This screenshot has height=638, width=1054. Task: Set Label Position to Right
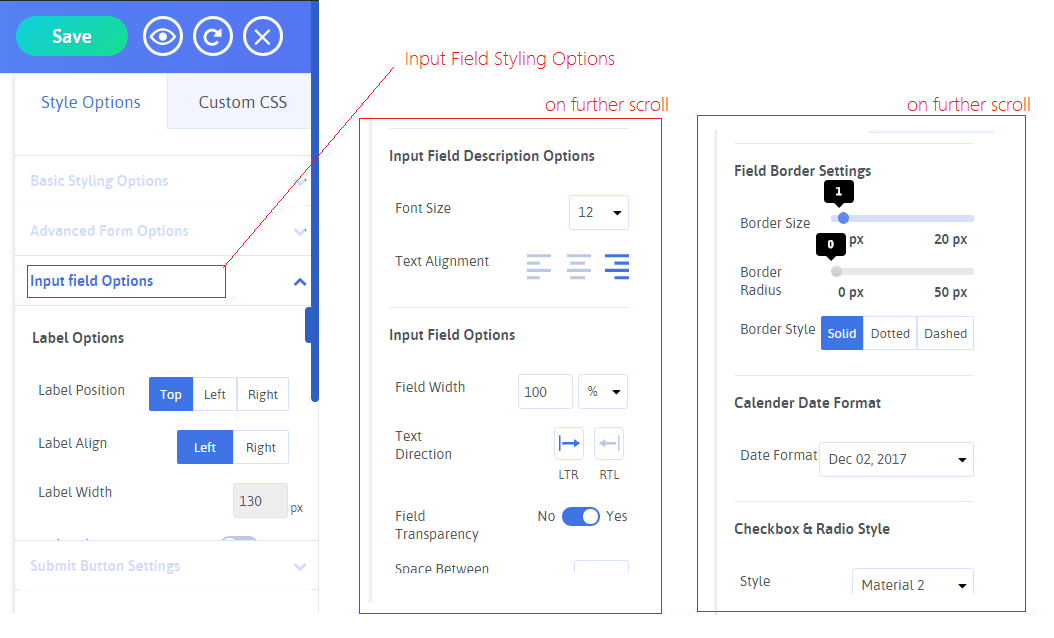click(263, 394)
